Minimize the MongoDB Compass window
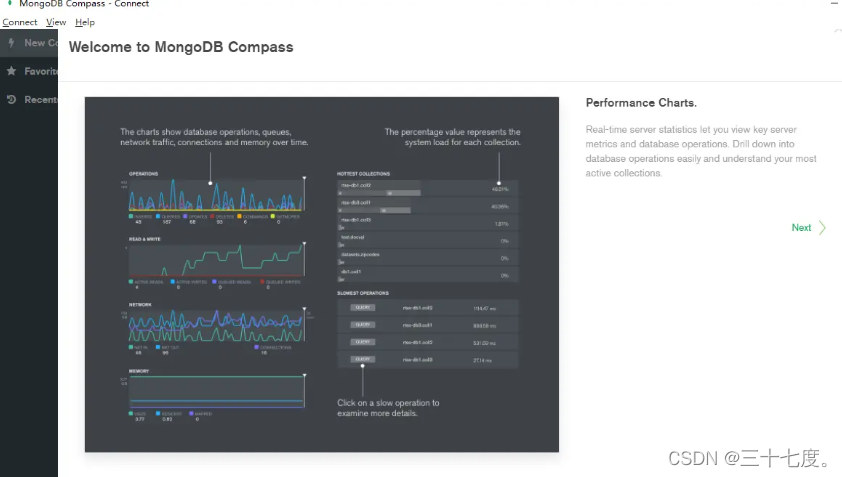The height and width of the screenshot is (477, 842). [834, 4]
